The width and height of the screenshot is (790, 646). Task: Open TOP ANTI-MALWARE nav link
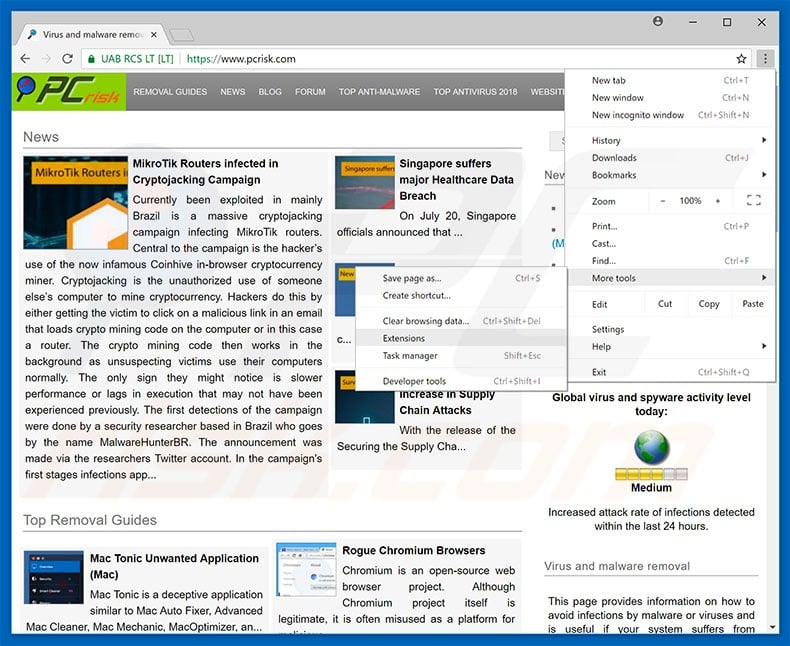coord(379,92)
